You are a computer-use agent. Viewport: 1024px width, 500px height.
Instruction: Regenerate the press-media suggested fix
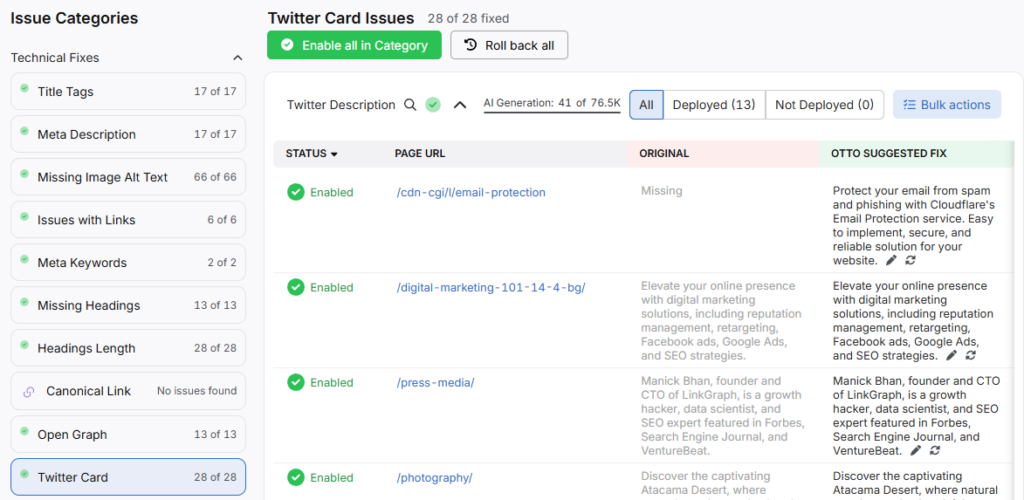935,451
